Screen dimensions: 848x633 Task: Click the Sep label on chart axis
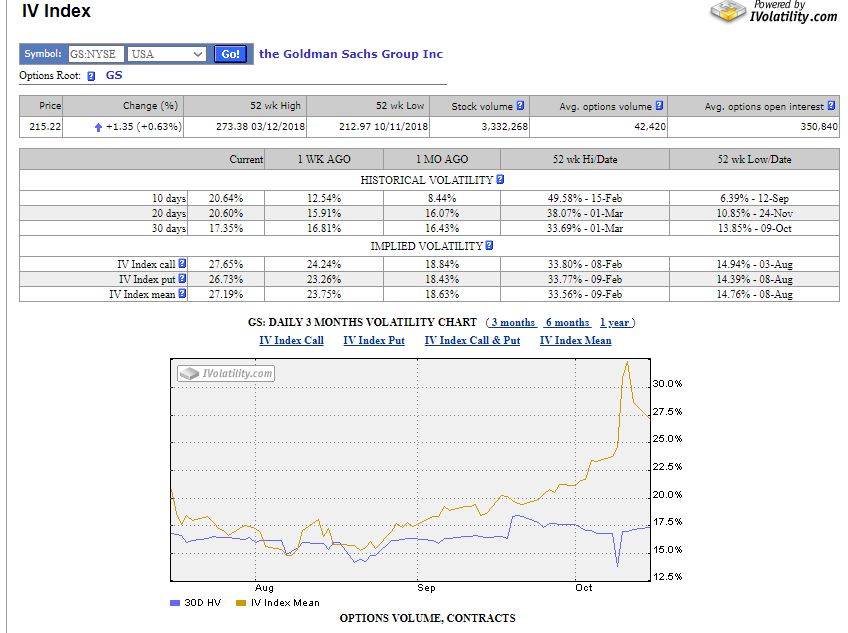tap(426, 588)
